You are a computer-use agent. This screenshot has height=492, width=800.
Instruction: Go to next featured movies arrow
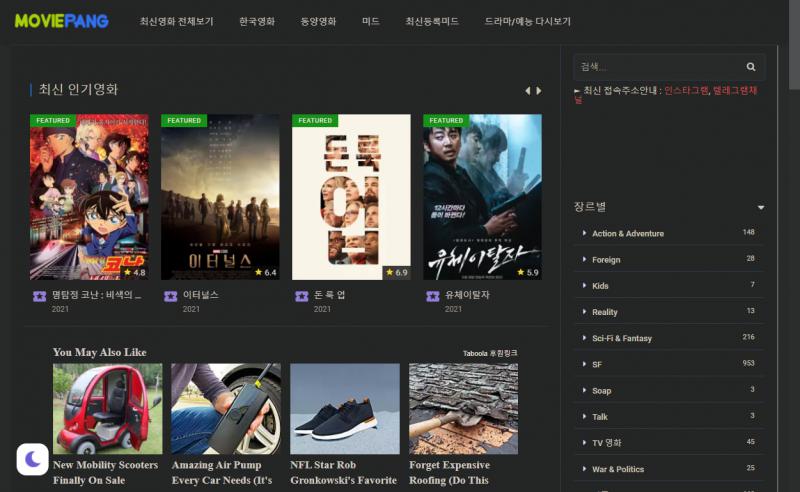(539, 91)
